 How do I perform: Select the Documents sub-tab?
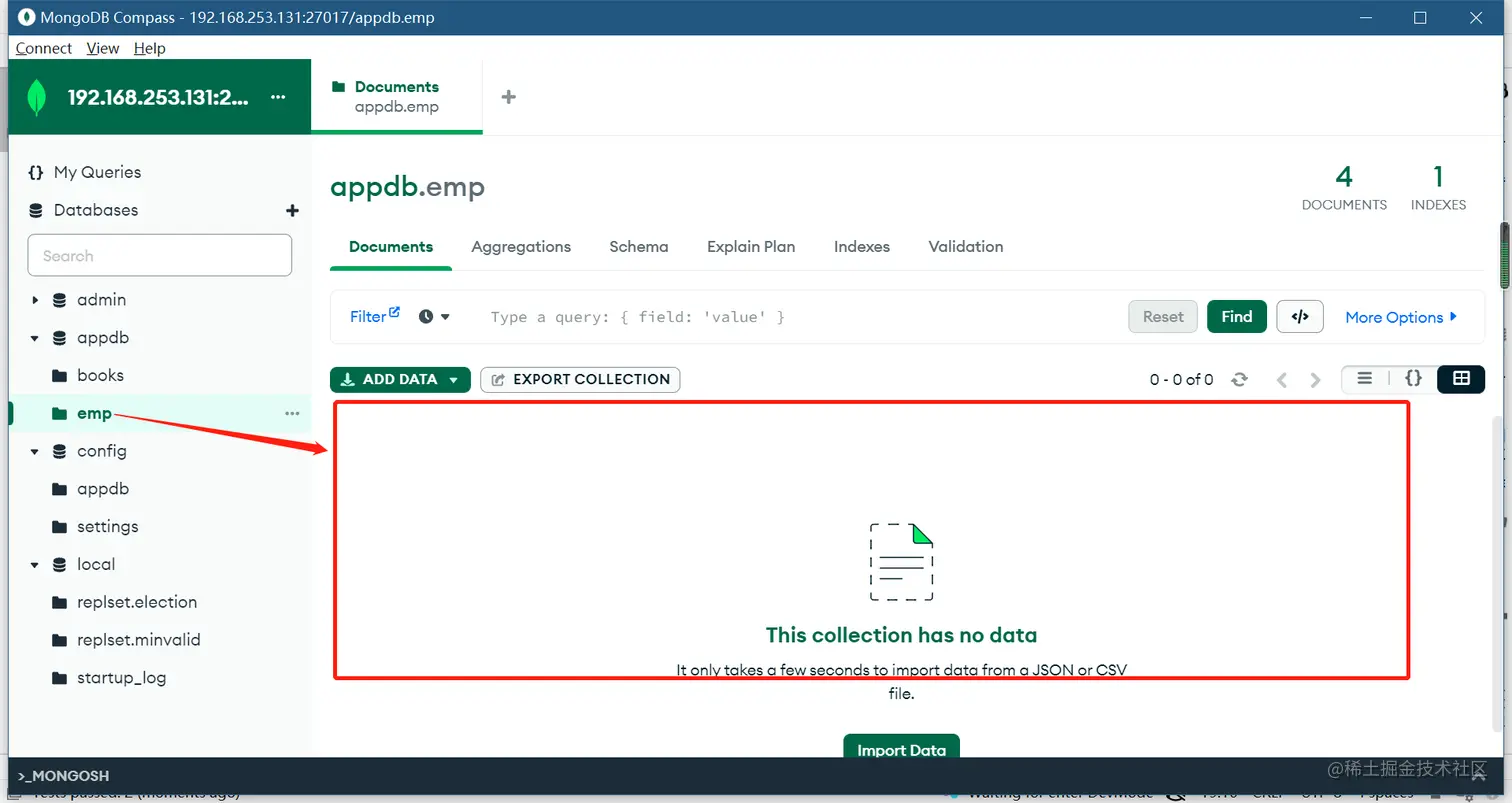(391, 247)
